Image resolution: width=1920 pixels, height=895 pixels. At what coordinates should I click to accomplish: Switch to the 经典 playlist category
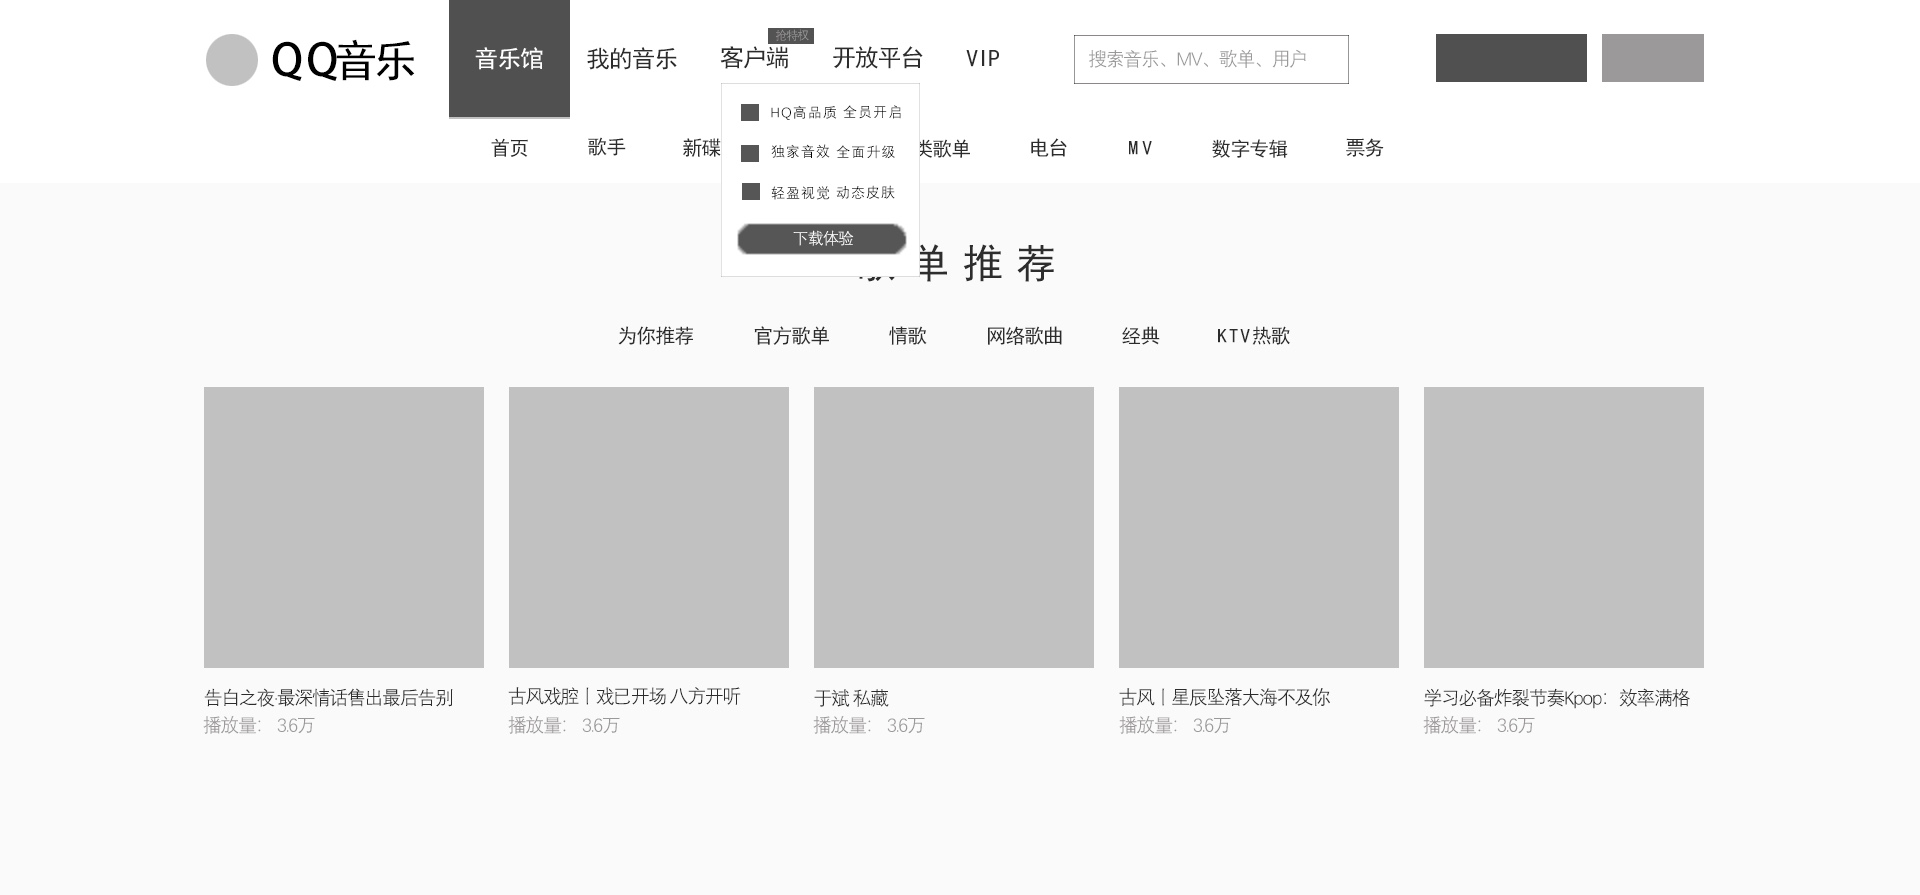pos(1141,336)
